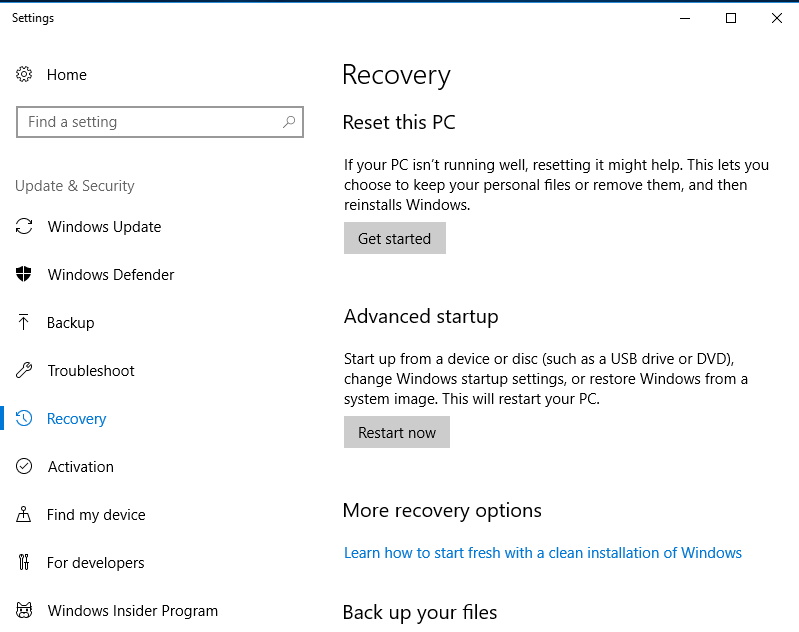Click the Back up your files heading
Viewport: 799px width, 632px height.
[x=420, y=613]
